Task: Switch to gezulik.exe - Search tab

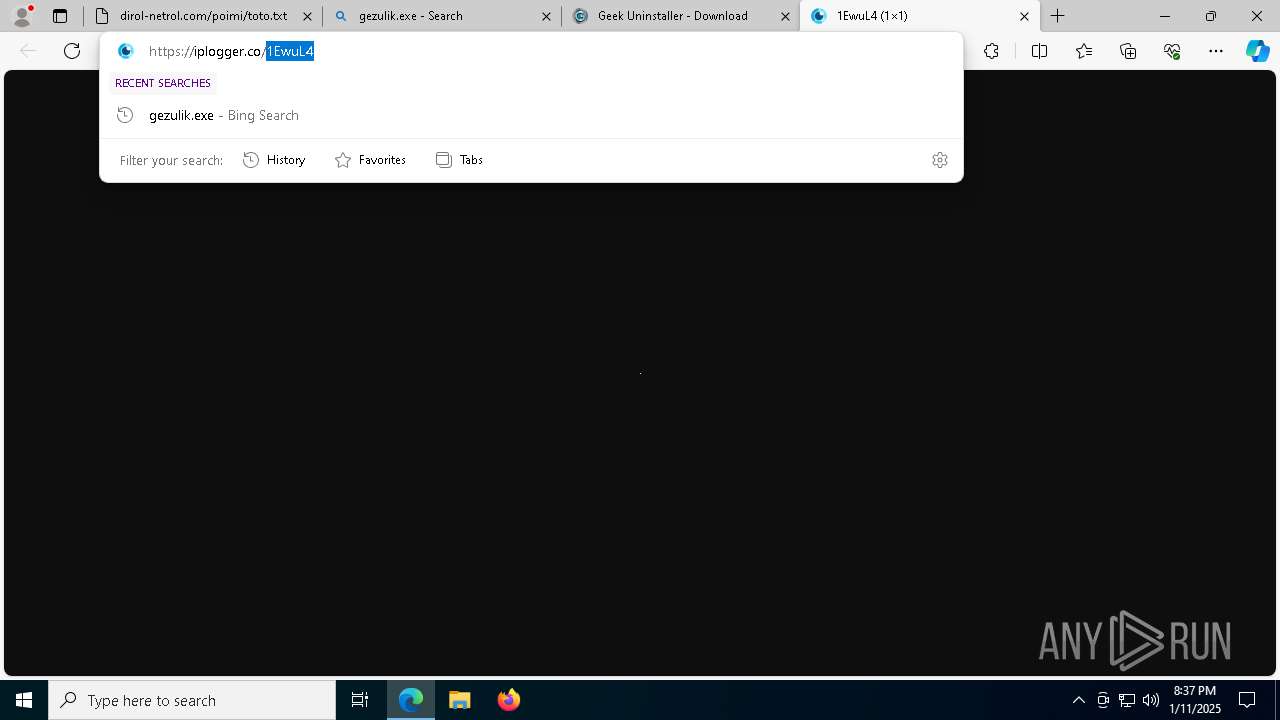Action: pos(441,16)
